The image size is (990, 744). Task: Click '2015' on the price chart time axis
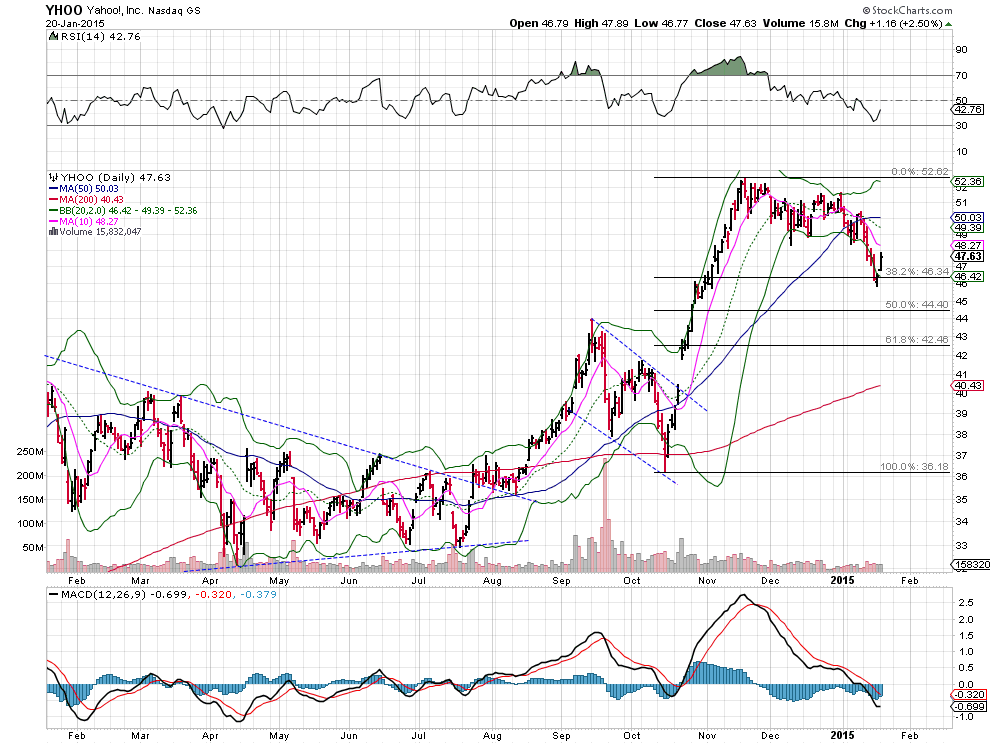click(x=842, y=580)
